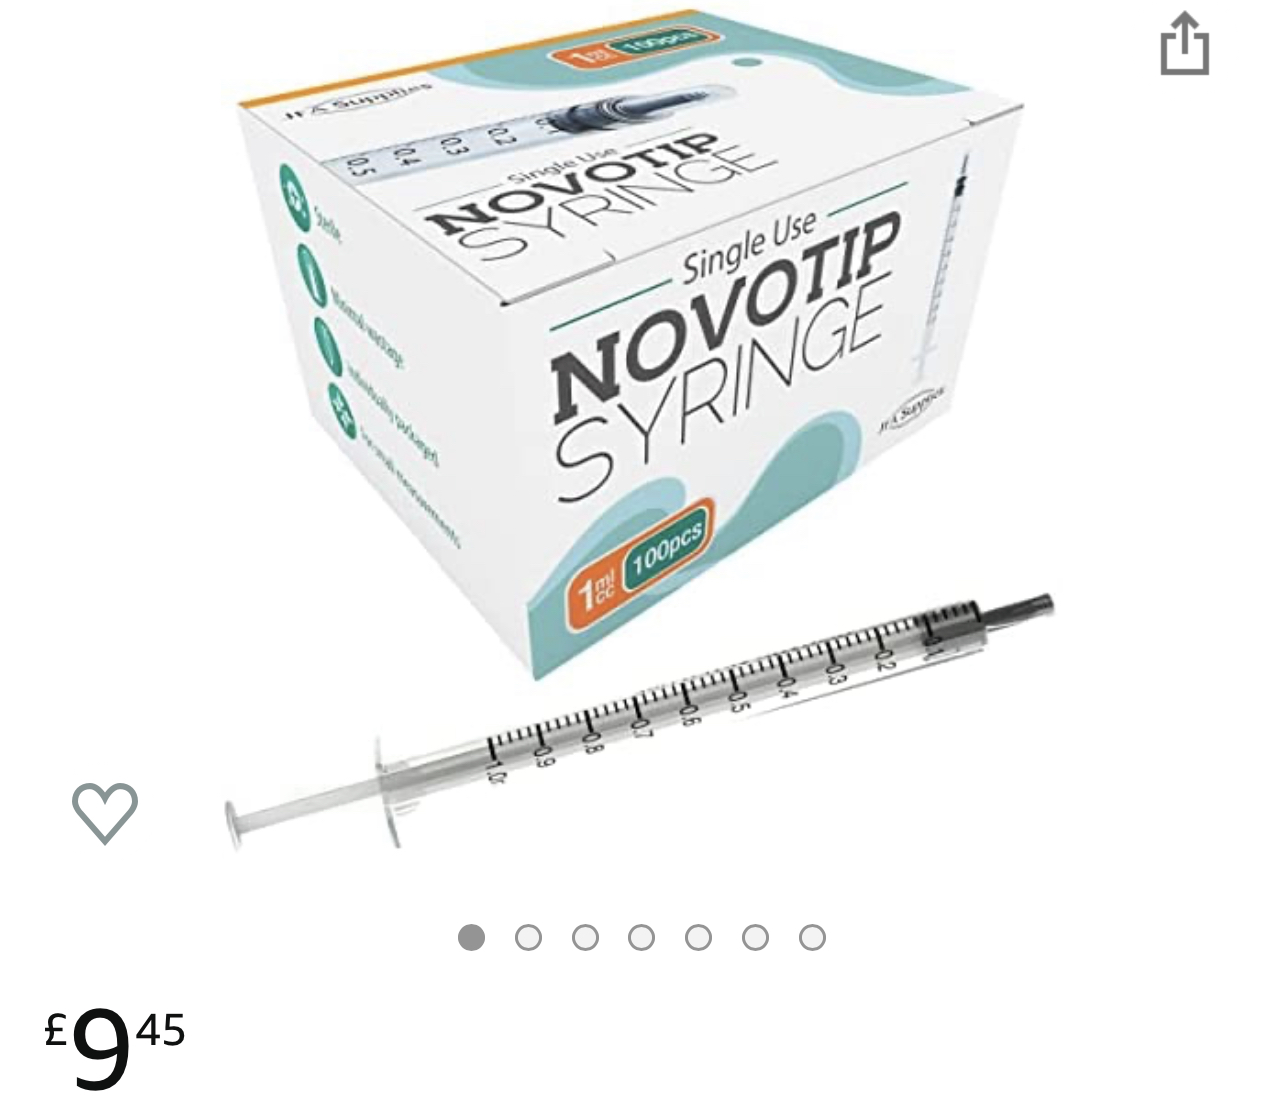Click the small syringe illustration on box side
1284x1120 pixels.
pos(939,270)
